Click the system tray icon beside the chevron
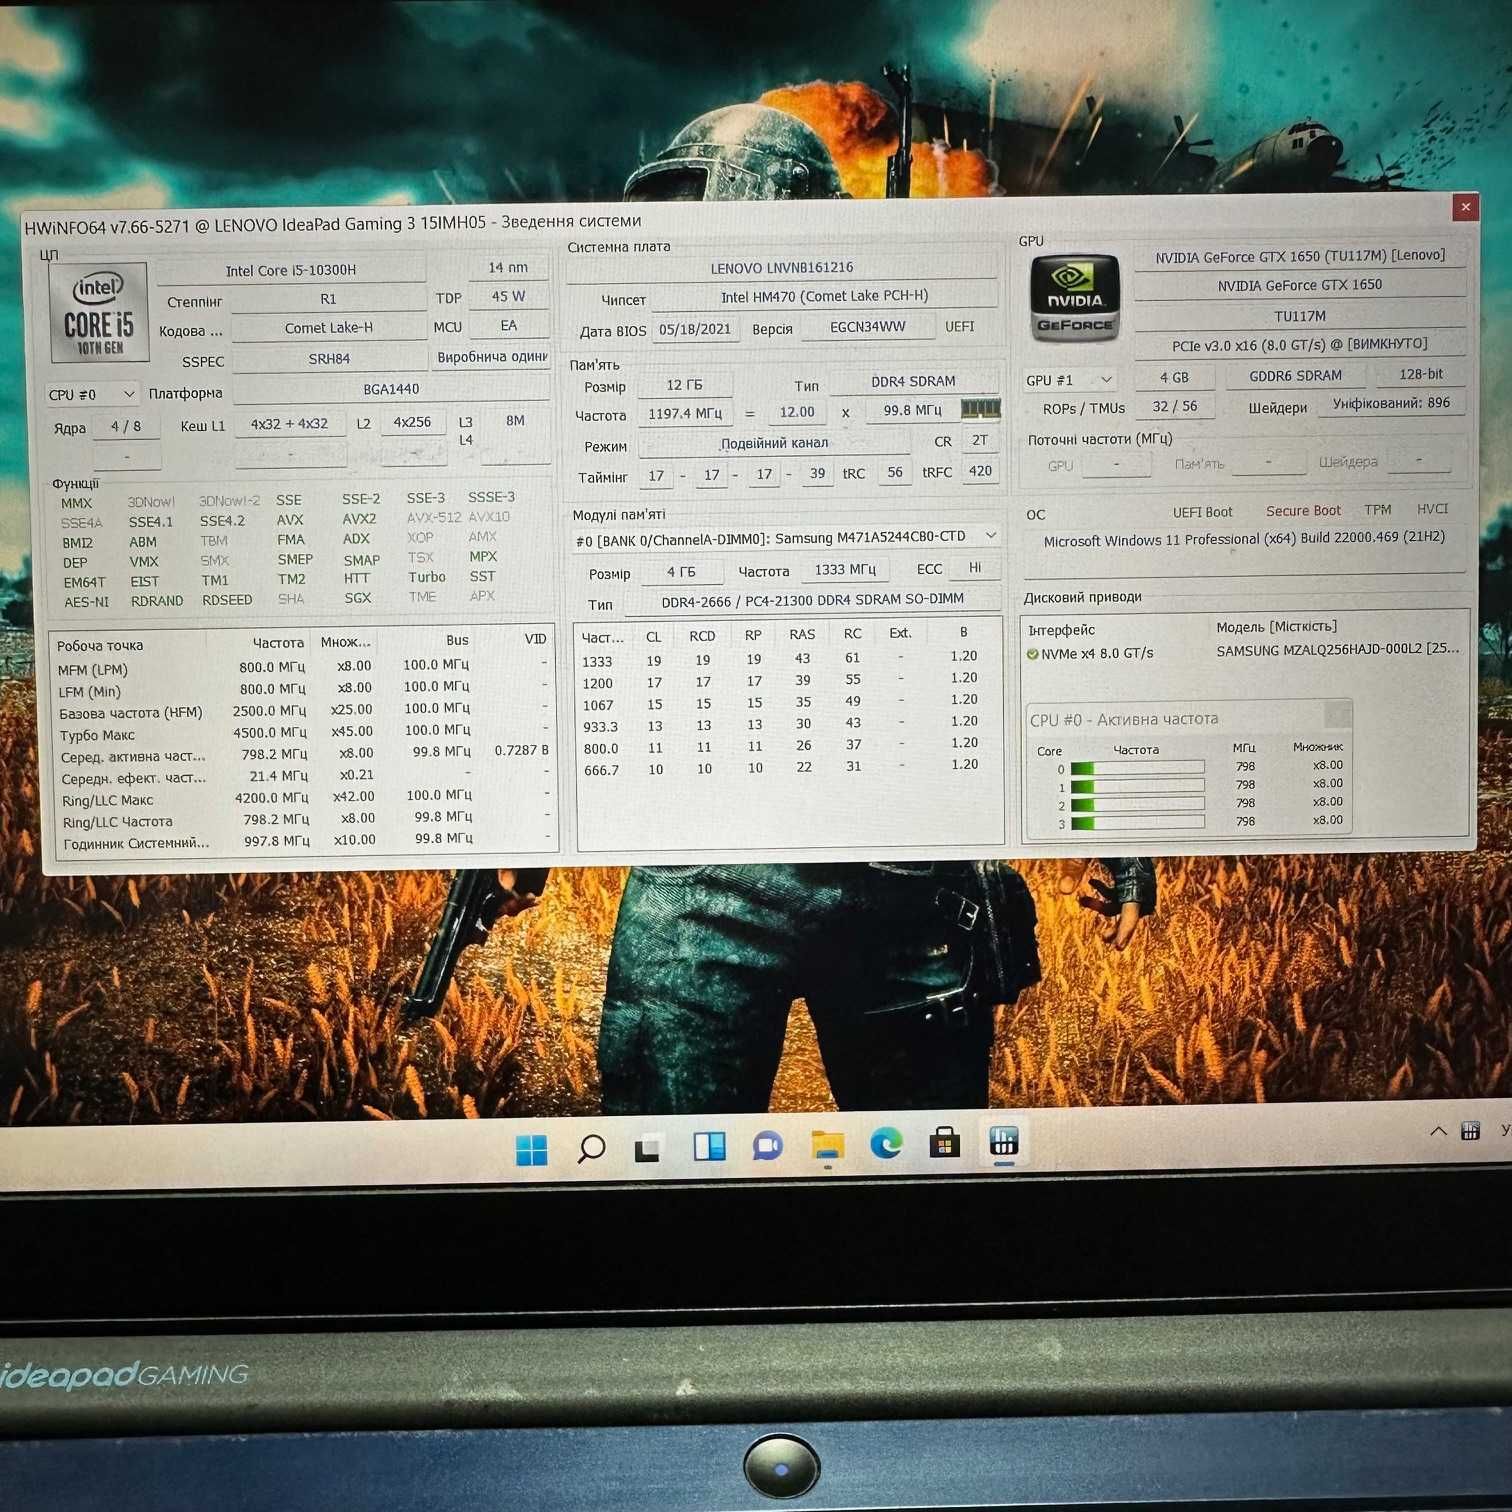 pyautogui.click(x=1470, y=1131)
